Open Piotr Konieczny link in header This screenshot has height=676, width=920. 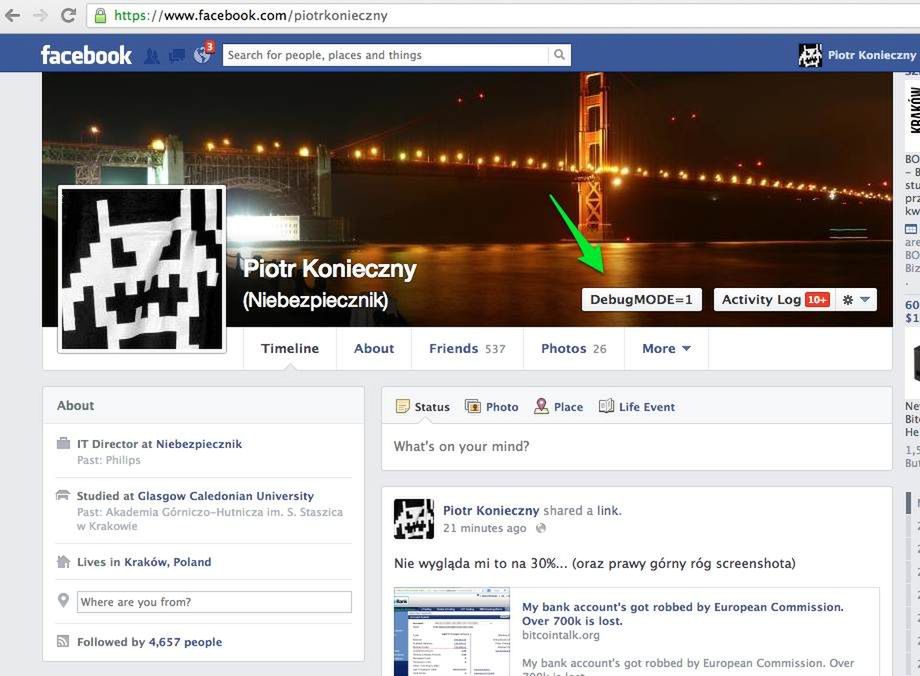click(x=871, y=55)
